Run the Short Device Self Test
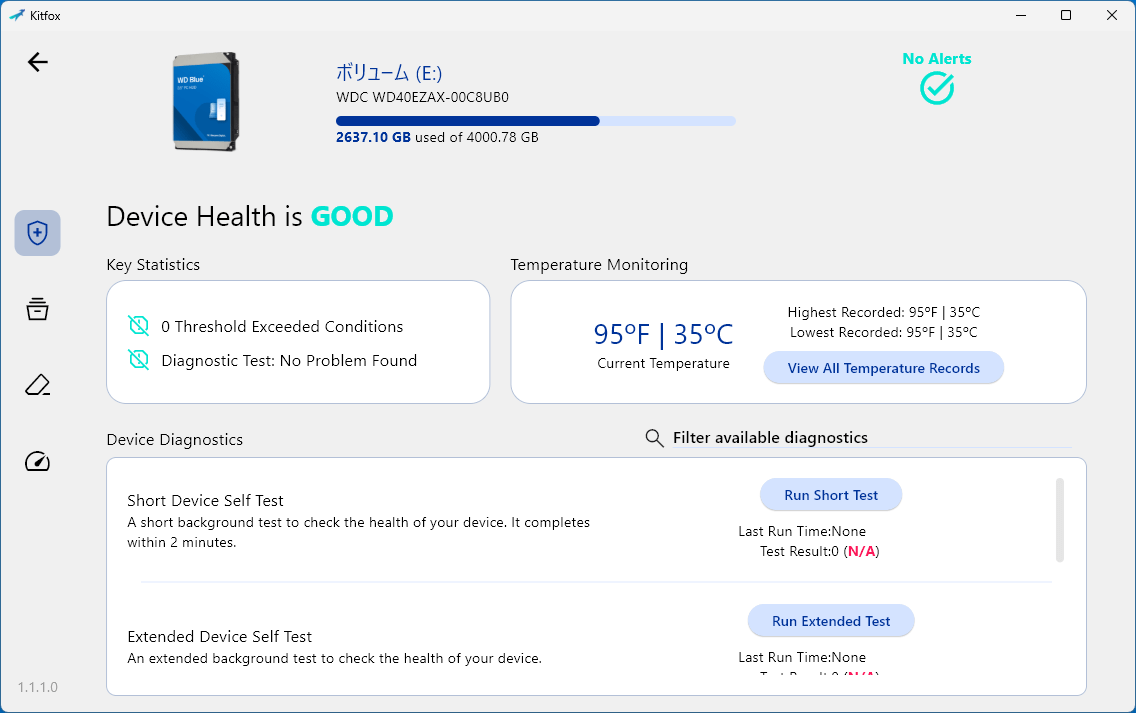The image size is (1136, 713). click(x=831, y=495)
